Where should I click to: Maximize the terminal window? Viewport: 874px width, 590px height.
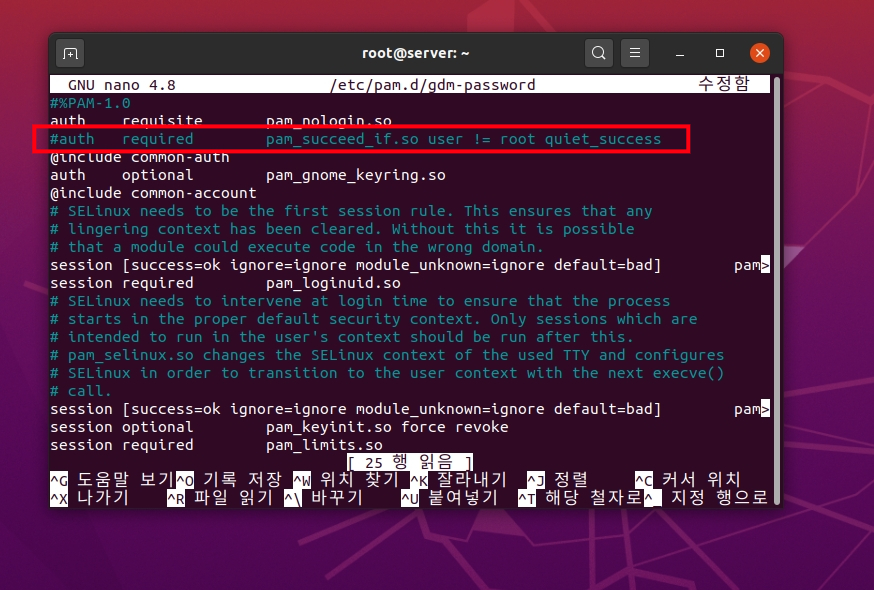click(x=720, y=53)
